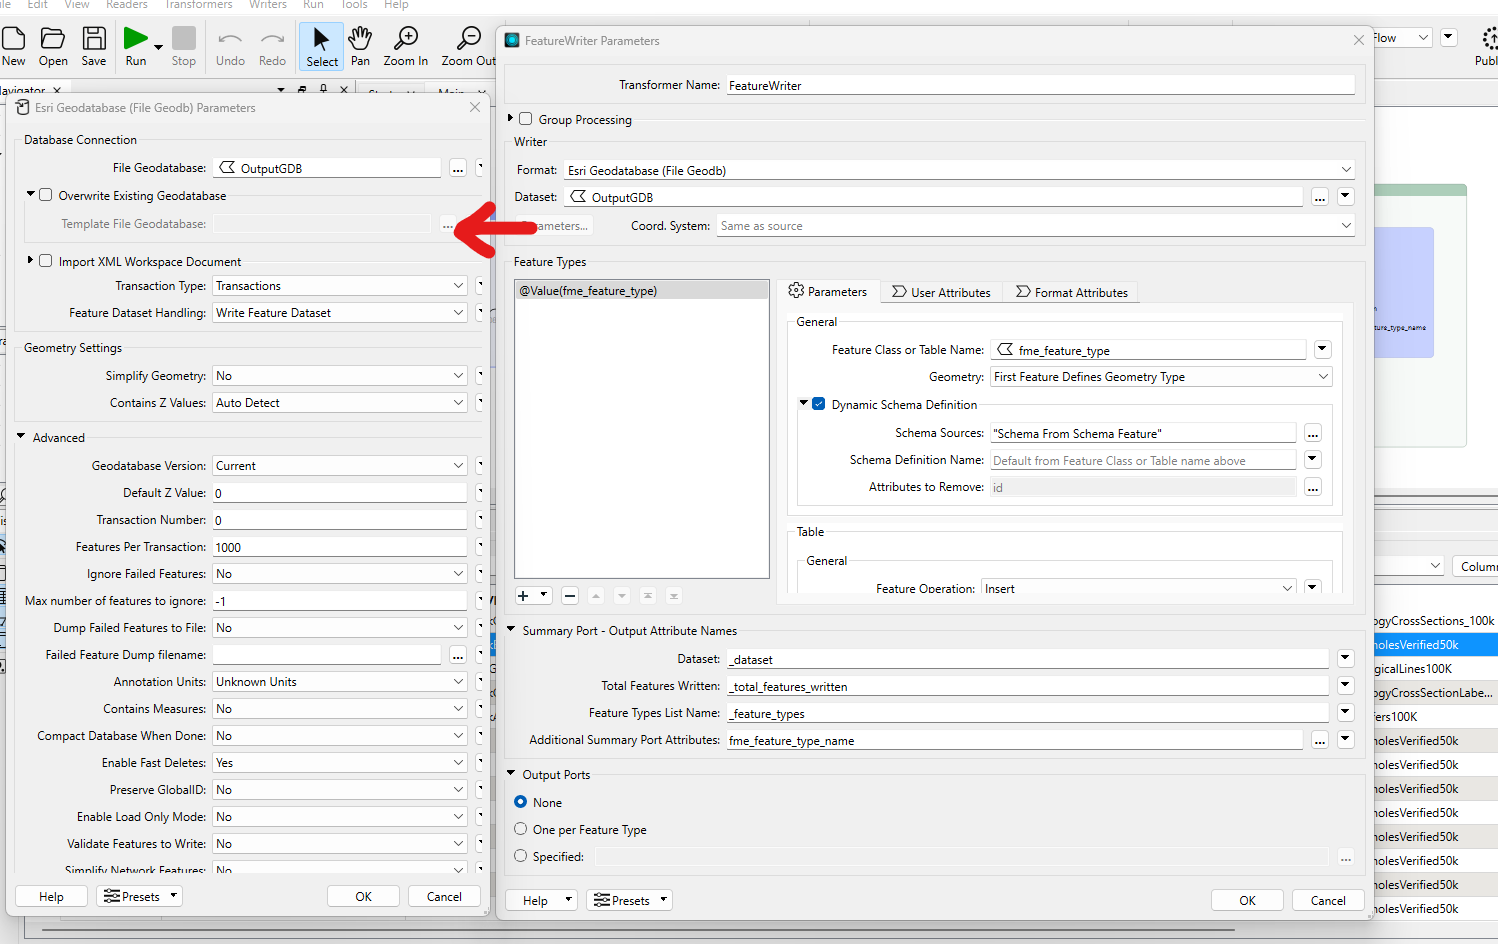
Task: Switch to the User Attributes tab
Action: 941,292
